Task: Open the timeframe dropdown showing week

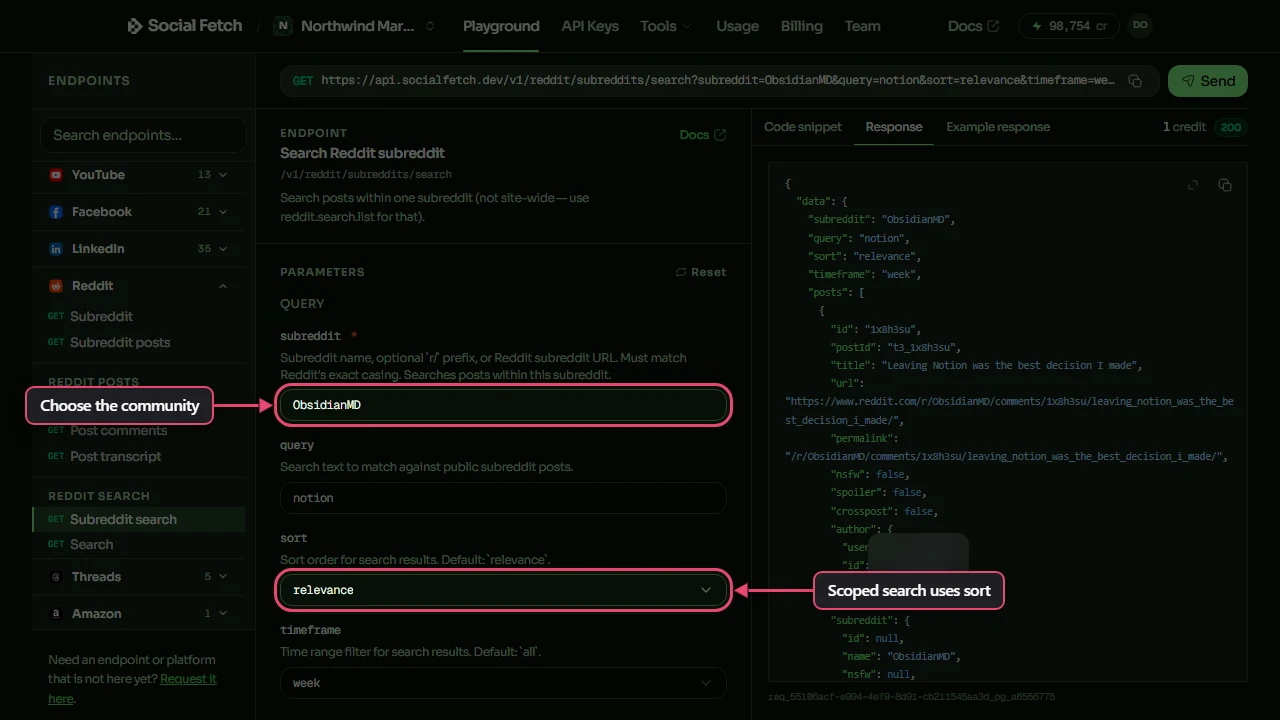Action: pos(503,683)
